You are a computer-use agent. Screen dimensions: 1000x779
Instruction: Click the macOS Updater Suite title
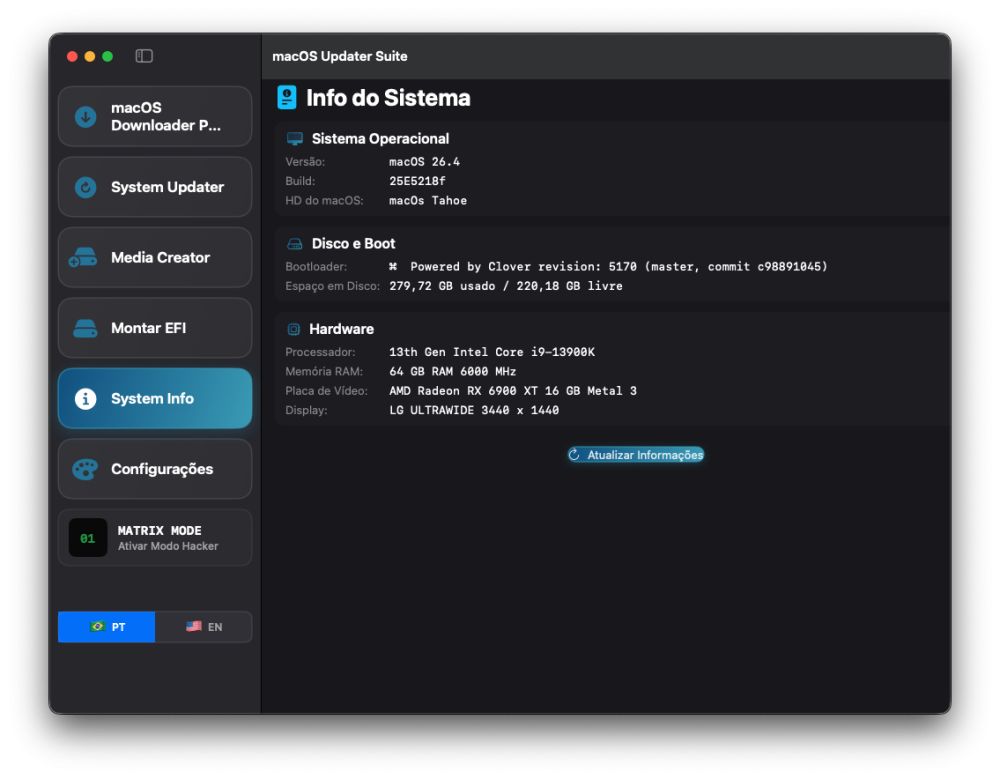(x=340, y=56)
